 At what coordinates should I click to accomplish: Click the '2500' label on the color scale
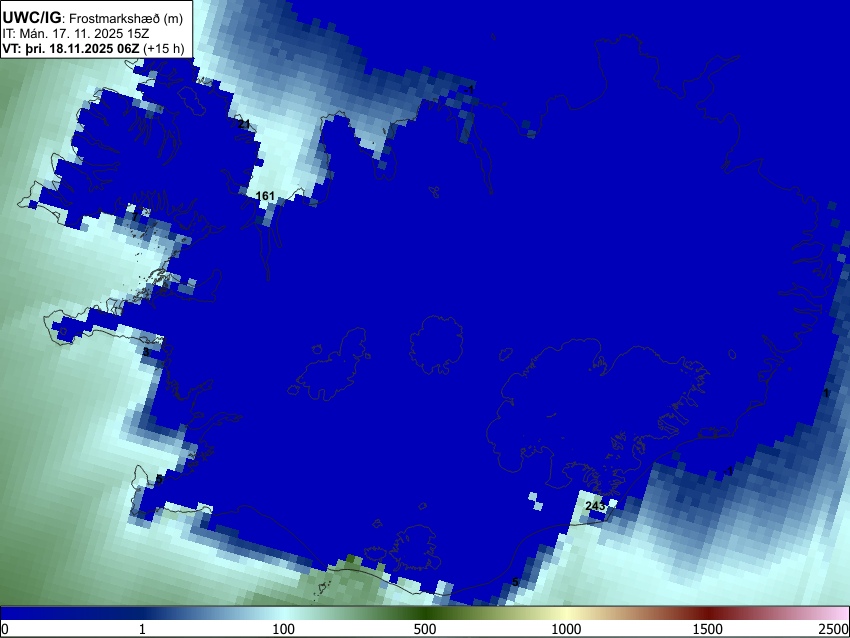coord(834,629)
